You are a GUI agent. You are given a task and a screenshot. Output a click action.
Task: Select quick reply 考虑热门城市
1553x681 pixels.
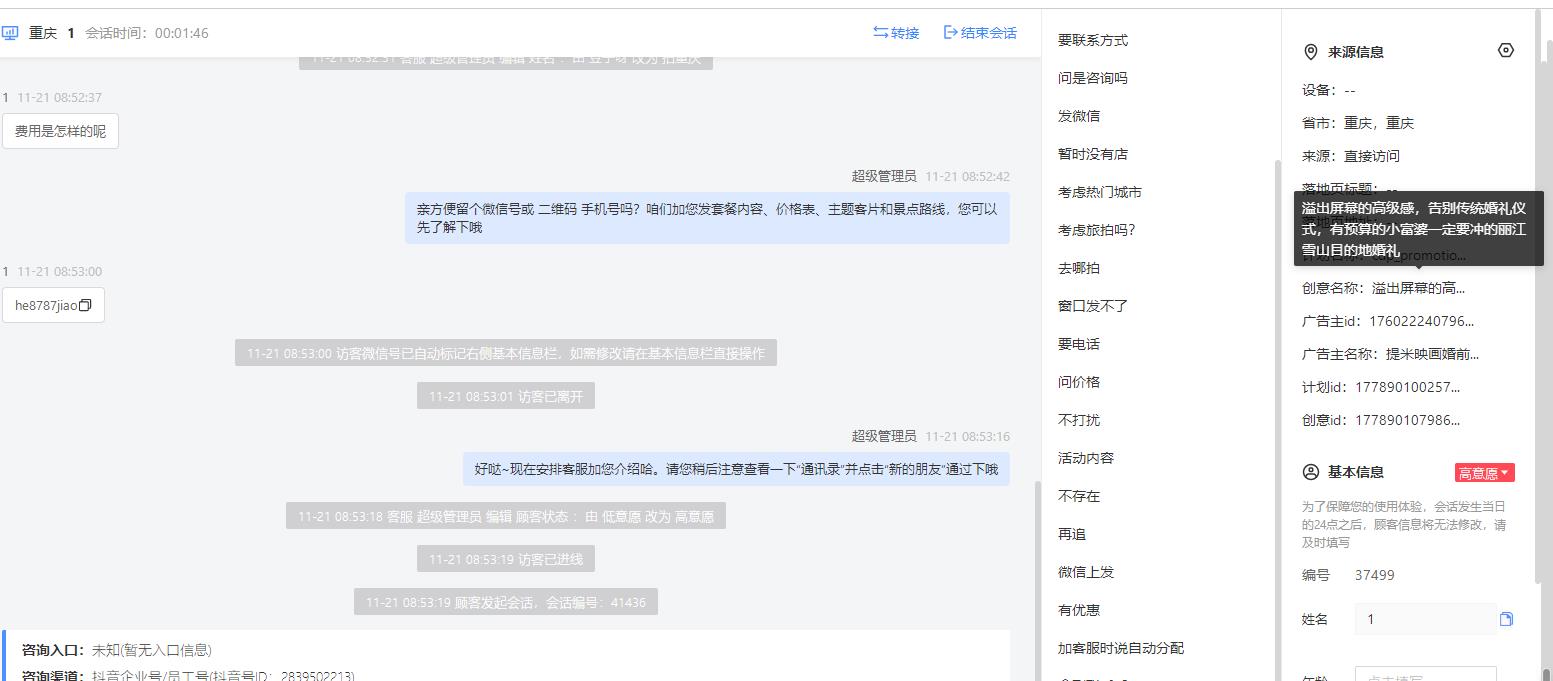(x=1100, y=192)
